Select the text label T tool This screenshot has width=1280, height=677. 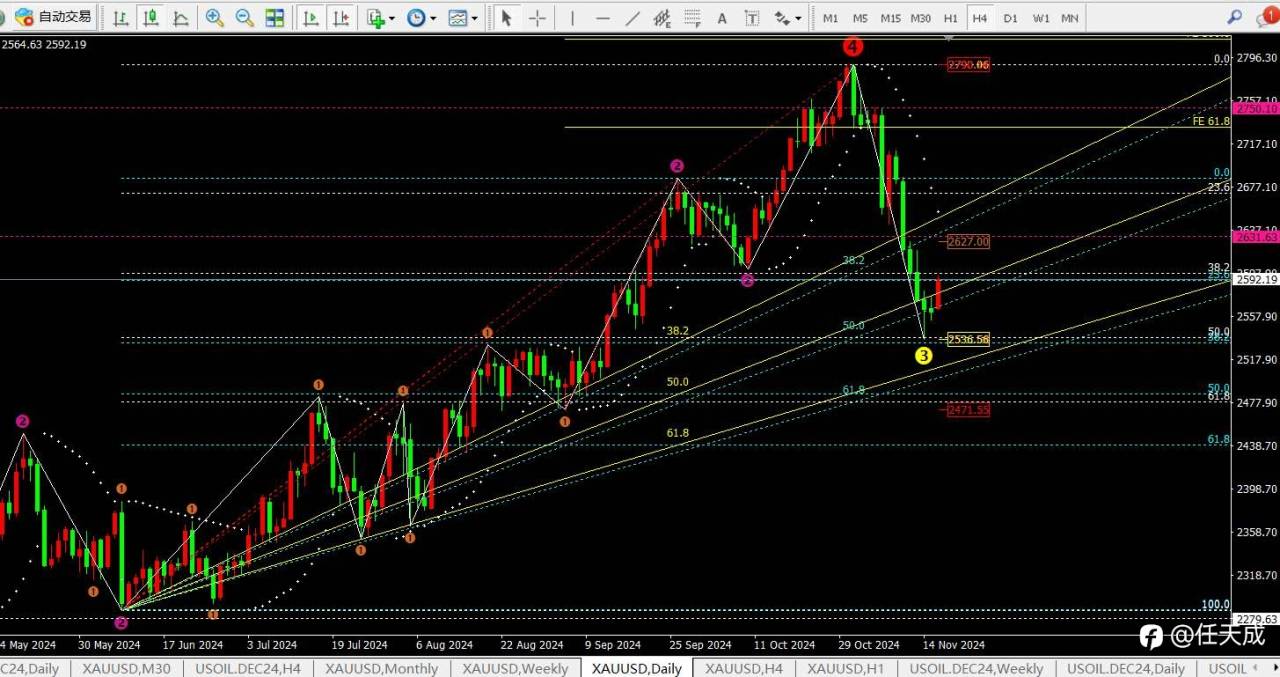point(752,17)
